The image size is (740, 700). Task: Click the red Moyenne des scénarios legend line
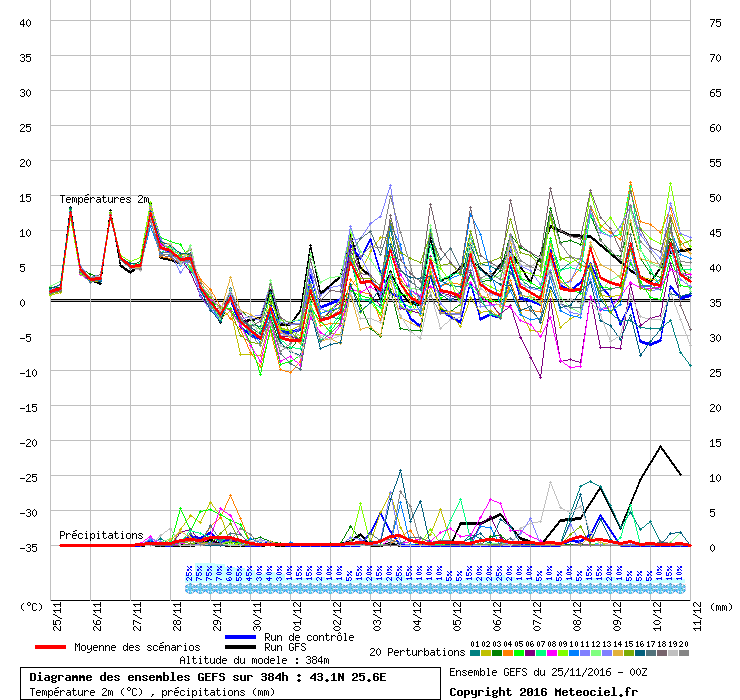point(50,647)
